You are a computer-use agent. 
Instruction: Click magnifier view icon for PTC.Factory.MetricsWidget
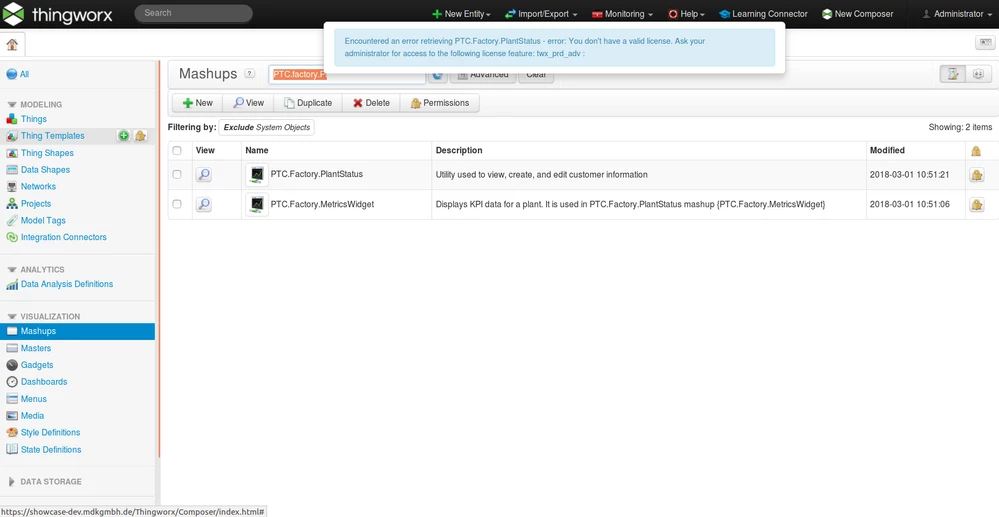coord(204,205)
